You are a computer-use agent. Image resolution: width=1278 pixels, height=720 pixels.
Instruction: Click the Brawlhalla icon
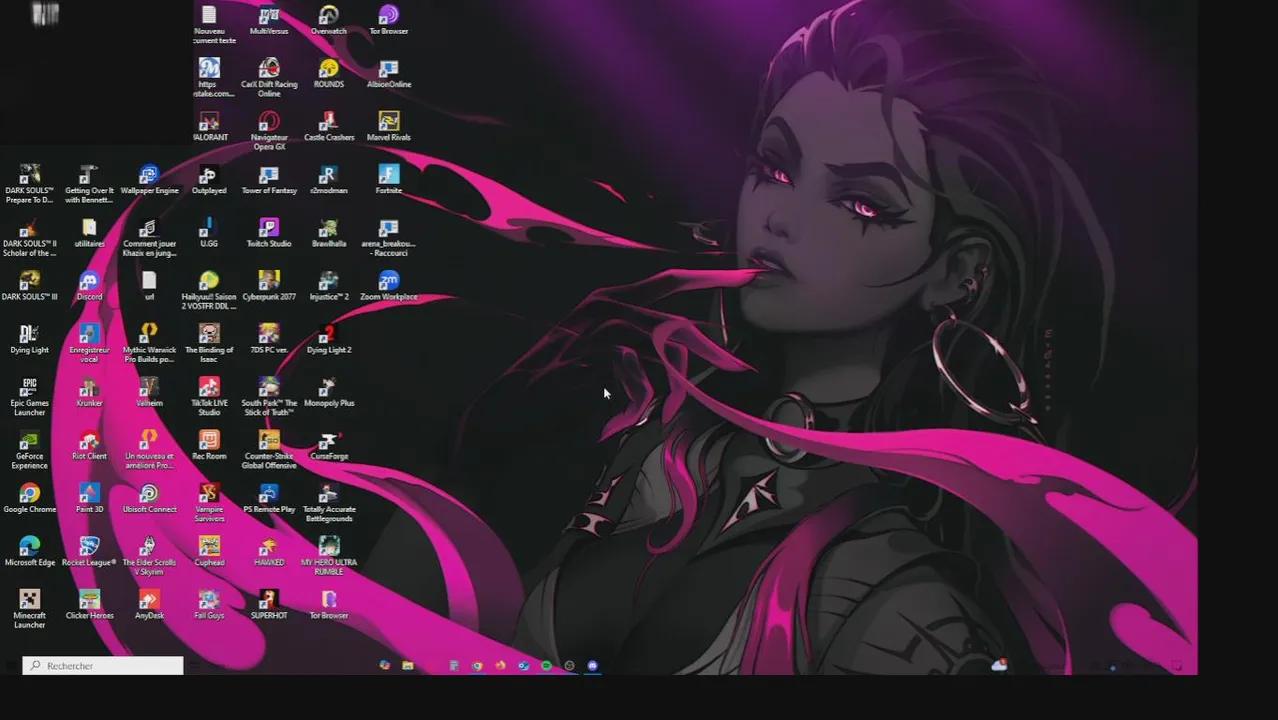[x=329, y=233]
